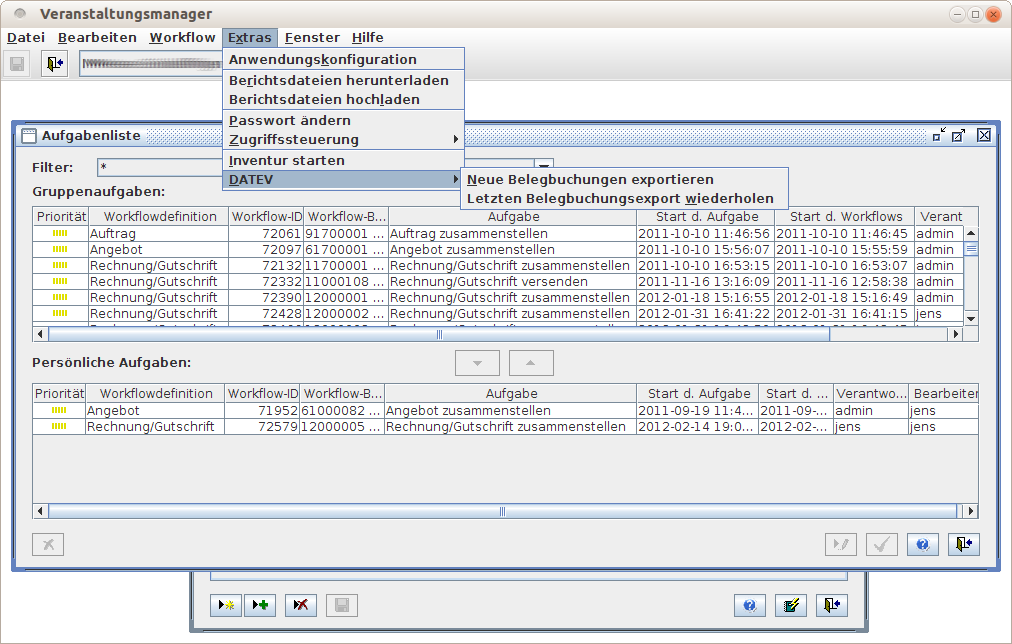Sort Gruppenaufgaben by the Workflow-ID column header
The width and height of the screenshot is (1012, 644).
click(265, 216)
